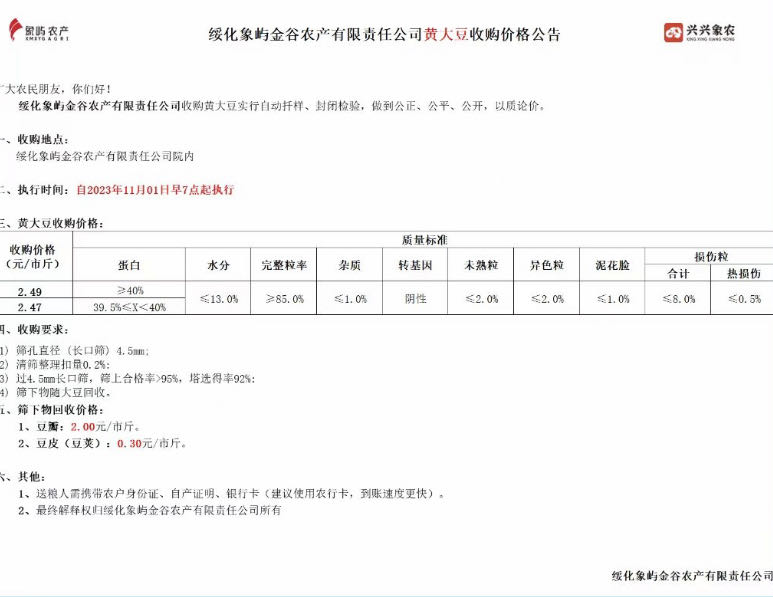Click the damaged total value ≤8.0%
Image resolution: width=773 pixels, height=597 pixels.
tap(678, 299)
